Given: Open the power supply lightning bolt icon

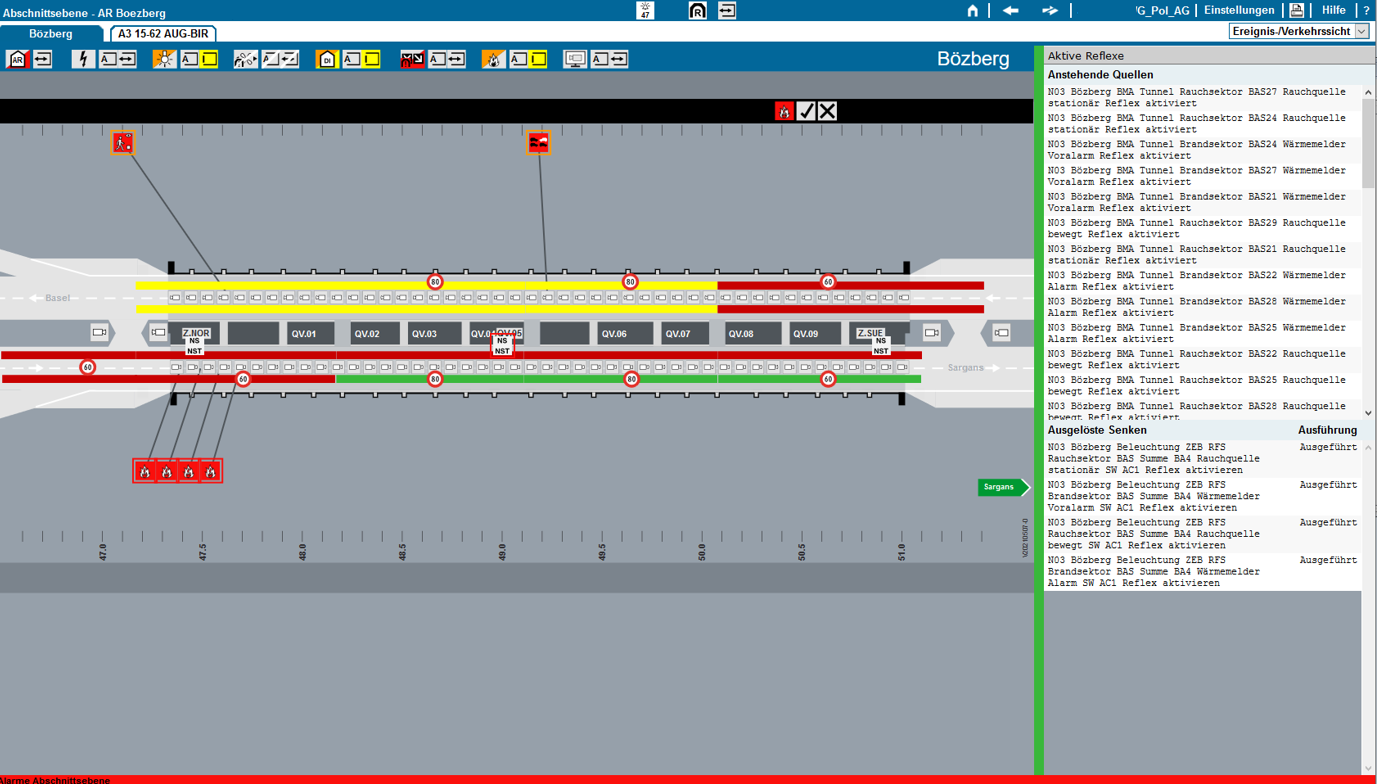Looking at the screenshot, I should [83, 60].
